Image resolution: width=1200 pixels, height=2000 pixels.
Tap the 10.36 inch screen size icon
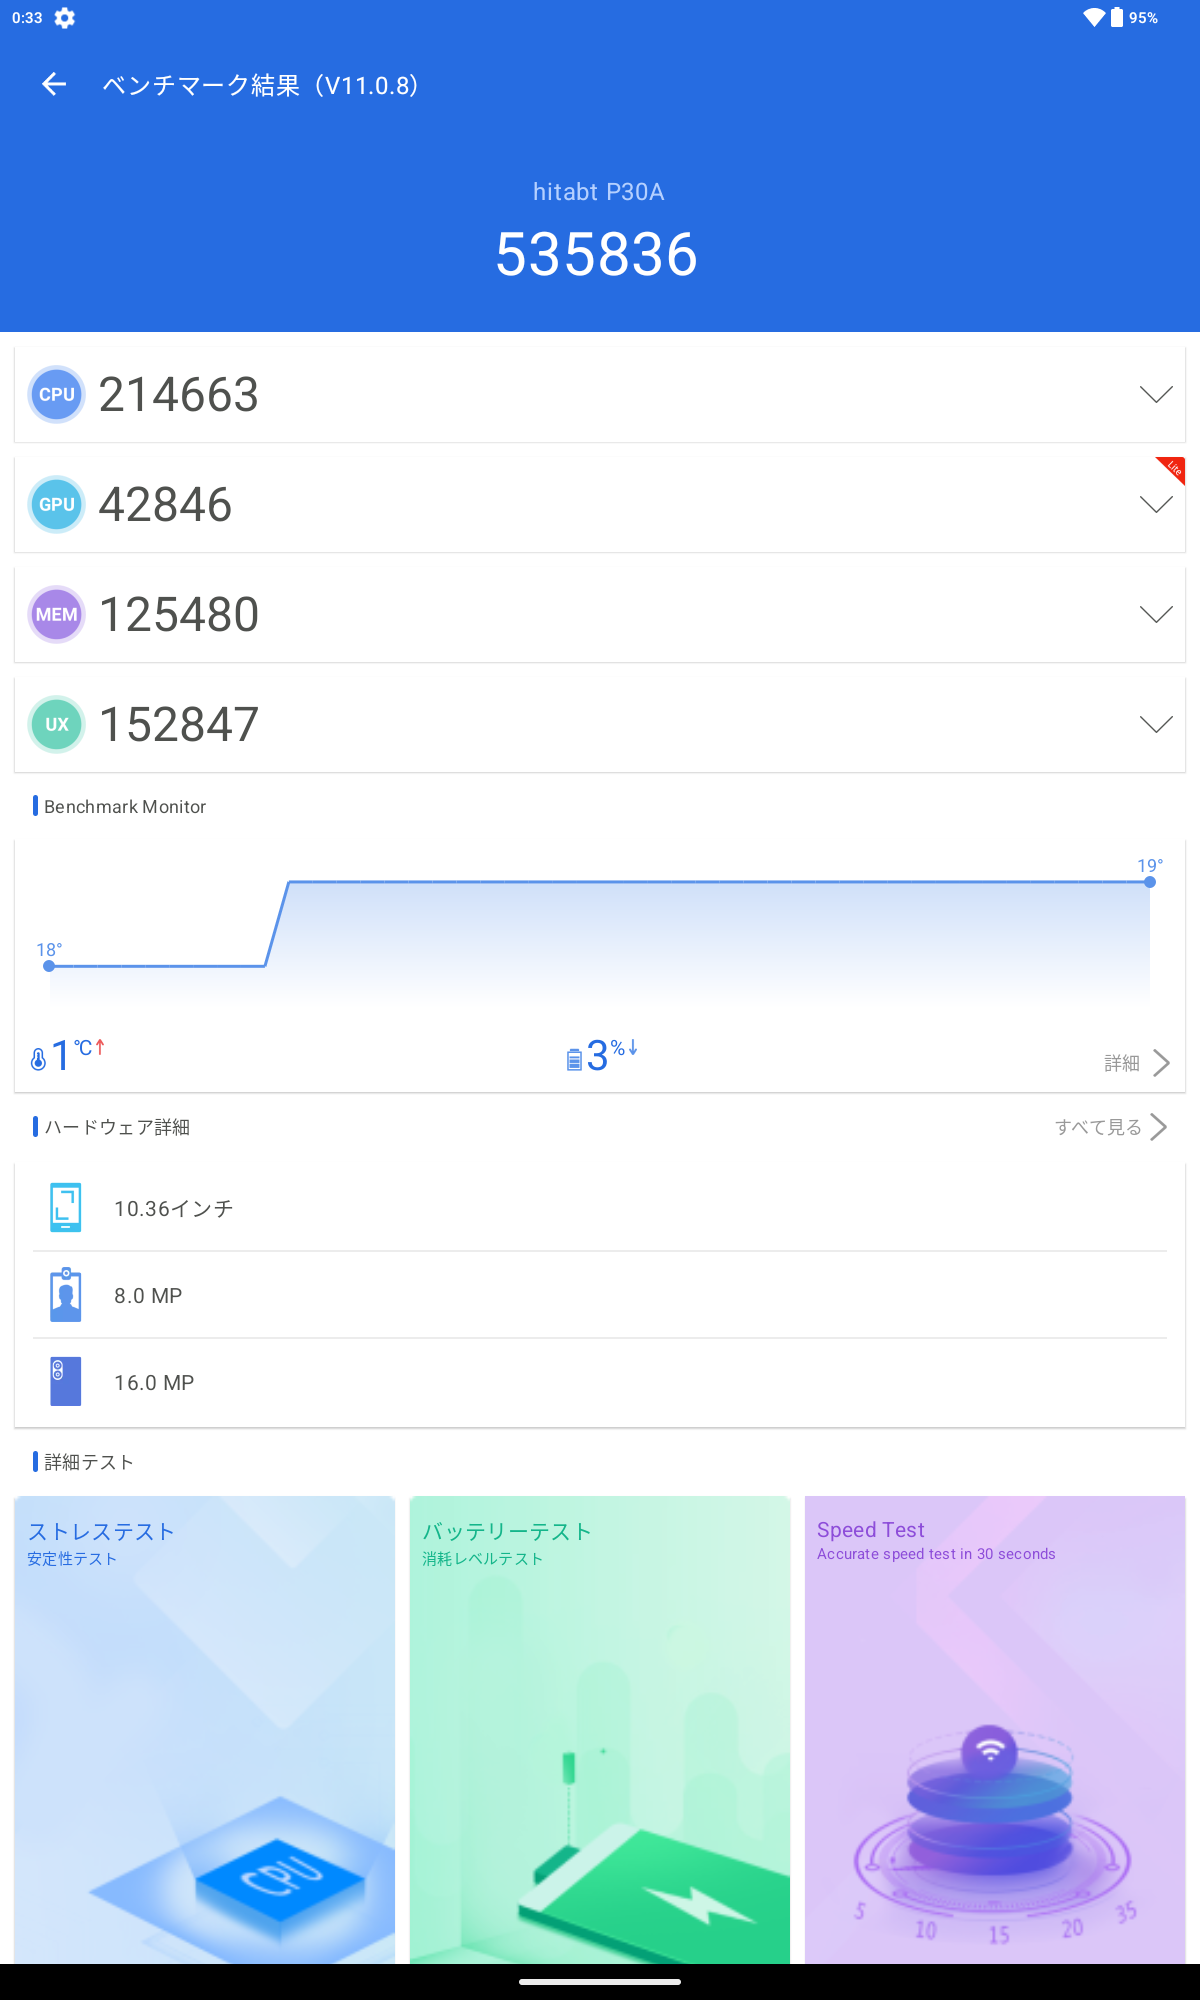(66, 1208)
